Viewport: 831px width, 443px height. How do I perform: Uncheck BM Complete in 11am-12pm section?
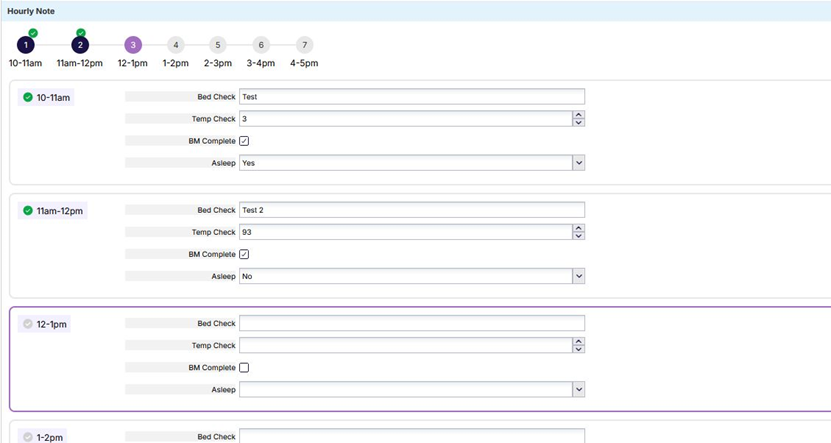244,254
